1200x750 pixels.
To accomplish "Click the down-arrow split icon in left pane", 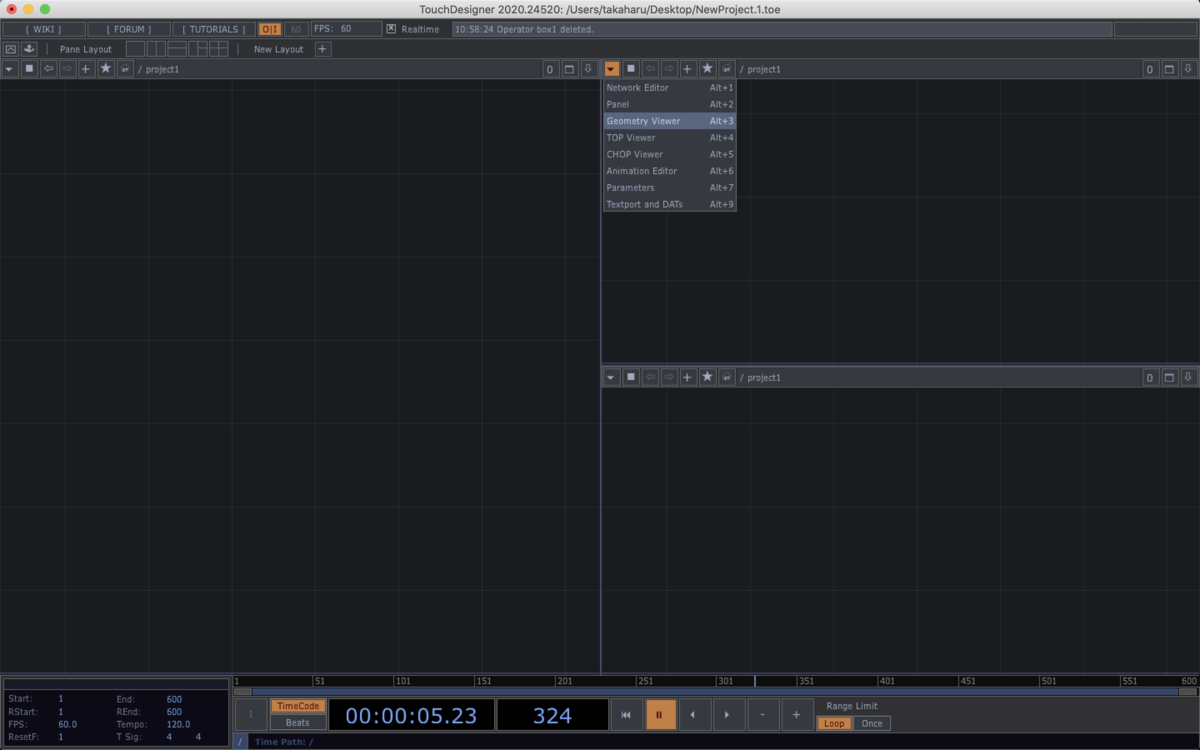I will (x=588, y=69).
